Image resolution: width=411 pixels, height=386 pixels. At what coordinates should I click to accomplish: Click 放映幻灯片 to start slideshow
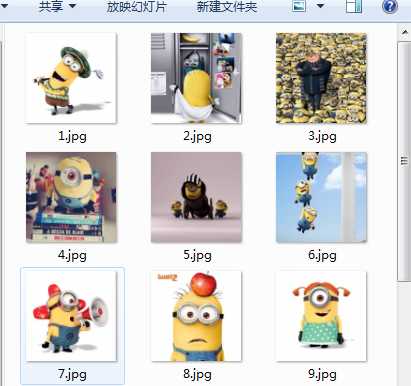[x=136, y=7]
